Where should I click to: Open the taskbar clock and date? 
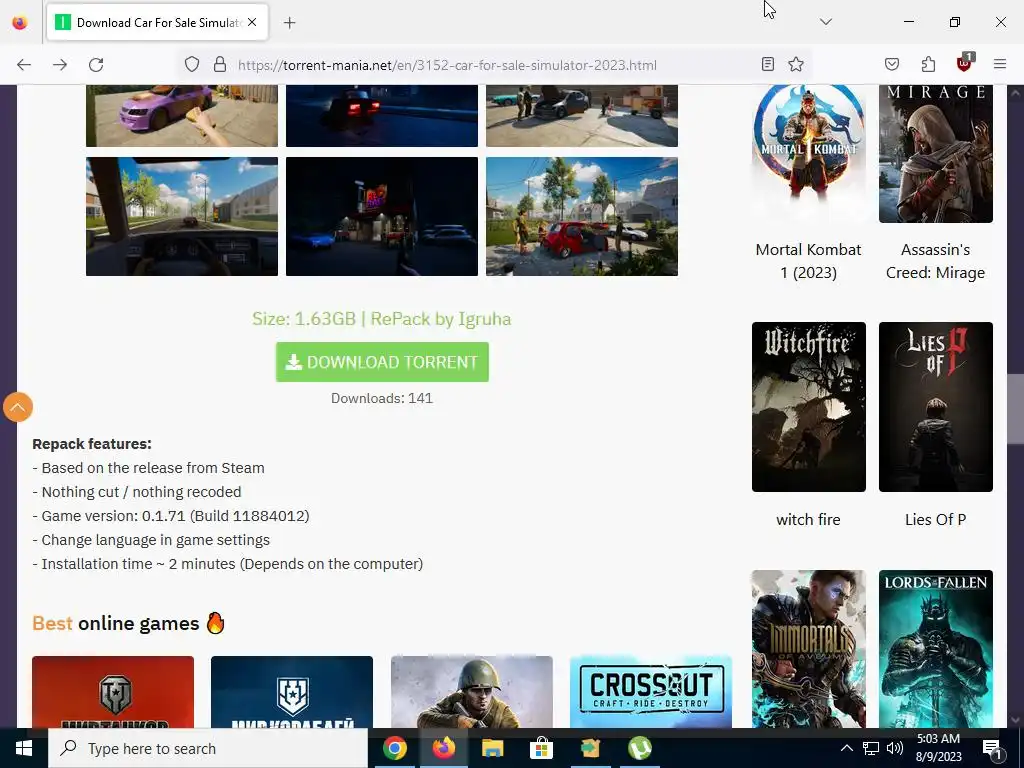point(939,748)
